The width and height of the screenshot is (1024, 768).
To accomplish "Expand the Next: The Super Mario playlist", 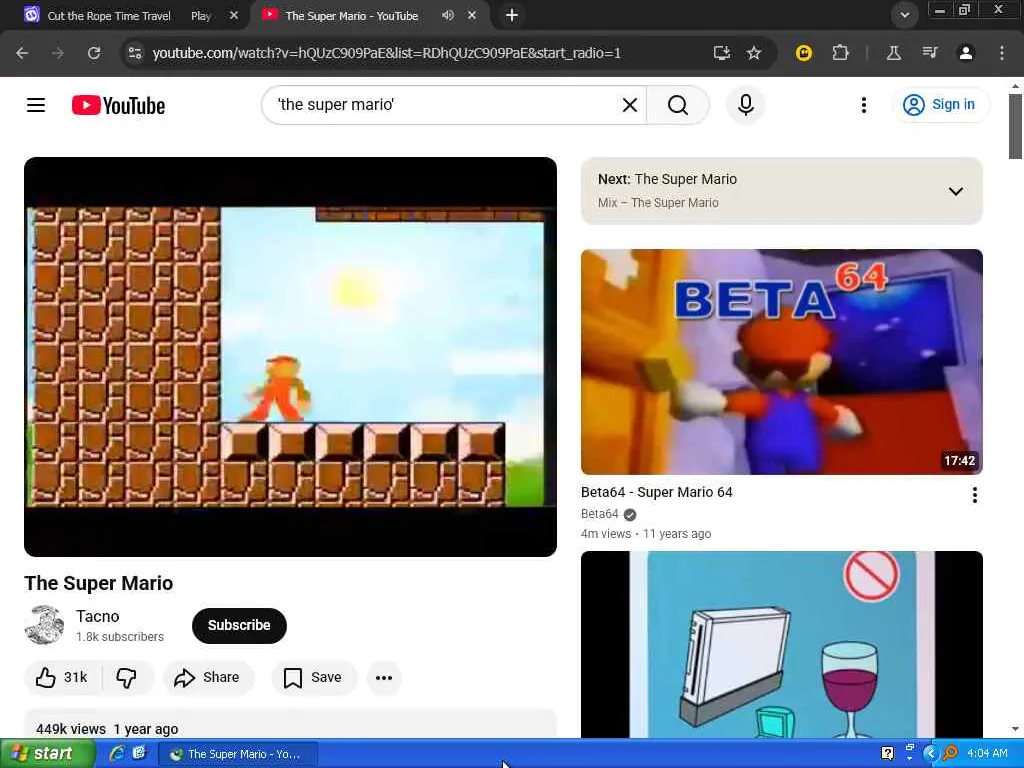I will pyautogui.click(x=955, y=191).
